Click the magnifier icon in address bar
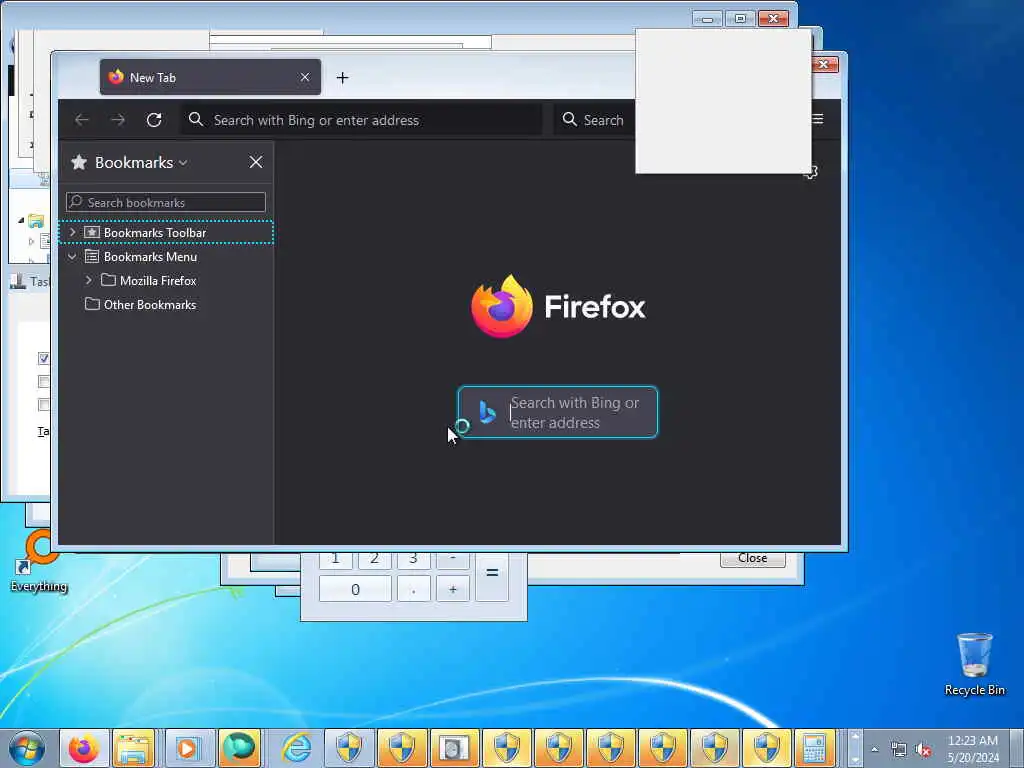Screen dimensions: 1024x768 (x=195, y=120)
